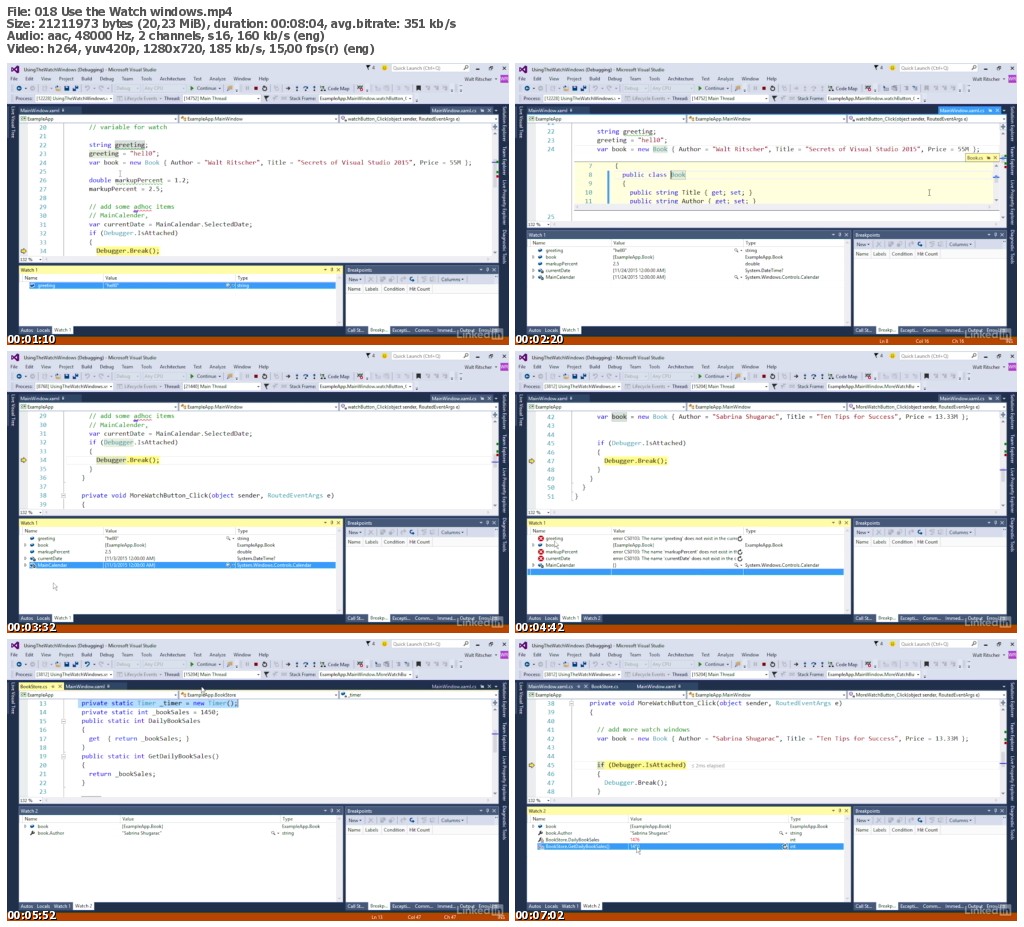Open Debug menu in 00:01:10 frame

(107, 78)
